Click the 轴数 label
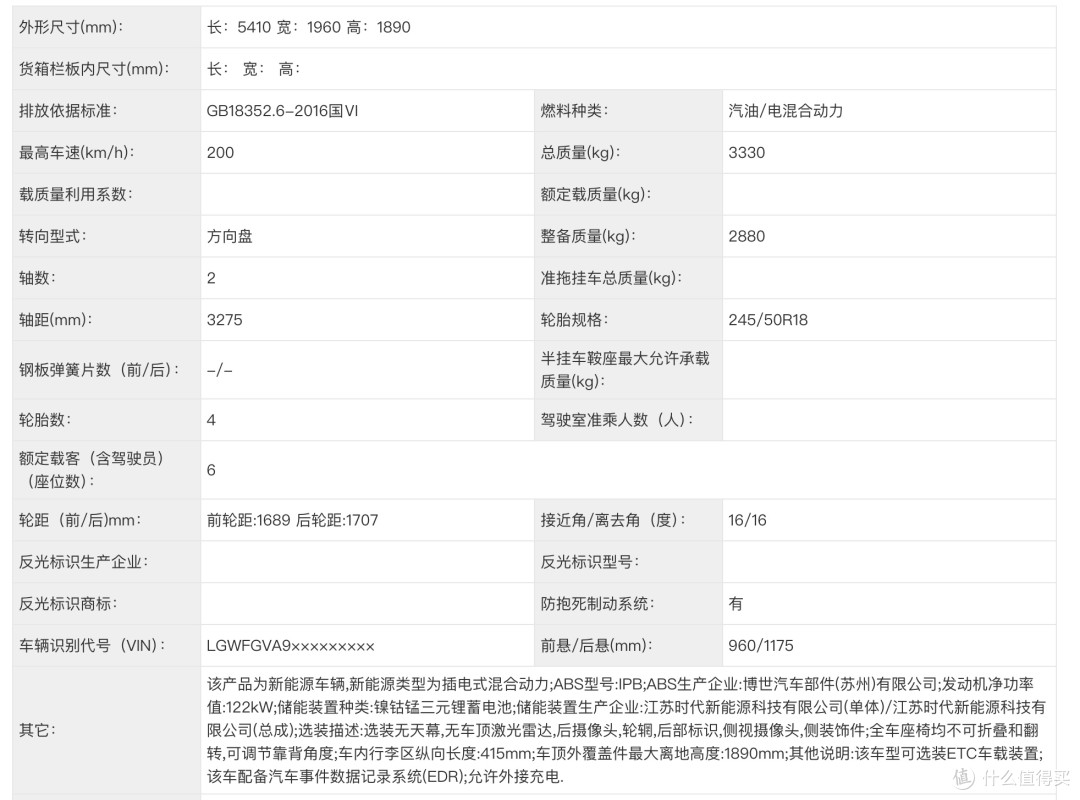The width and height of the screenshot is (1080, 800). click(x=38, y=278)
